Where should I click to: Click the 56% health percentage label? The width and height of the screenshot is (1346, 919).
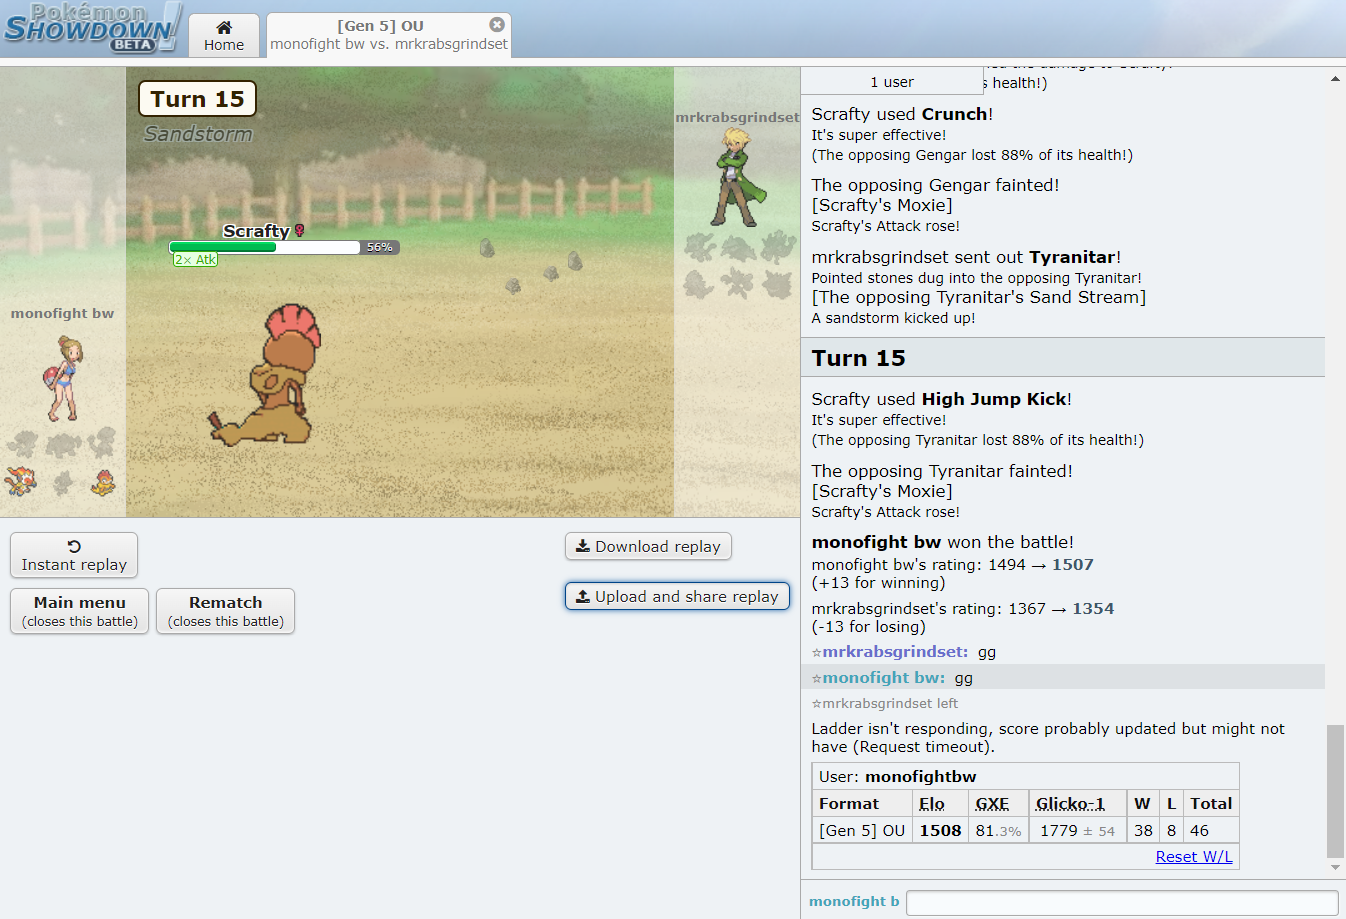pyautogui.click(x=380, y=247)
